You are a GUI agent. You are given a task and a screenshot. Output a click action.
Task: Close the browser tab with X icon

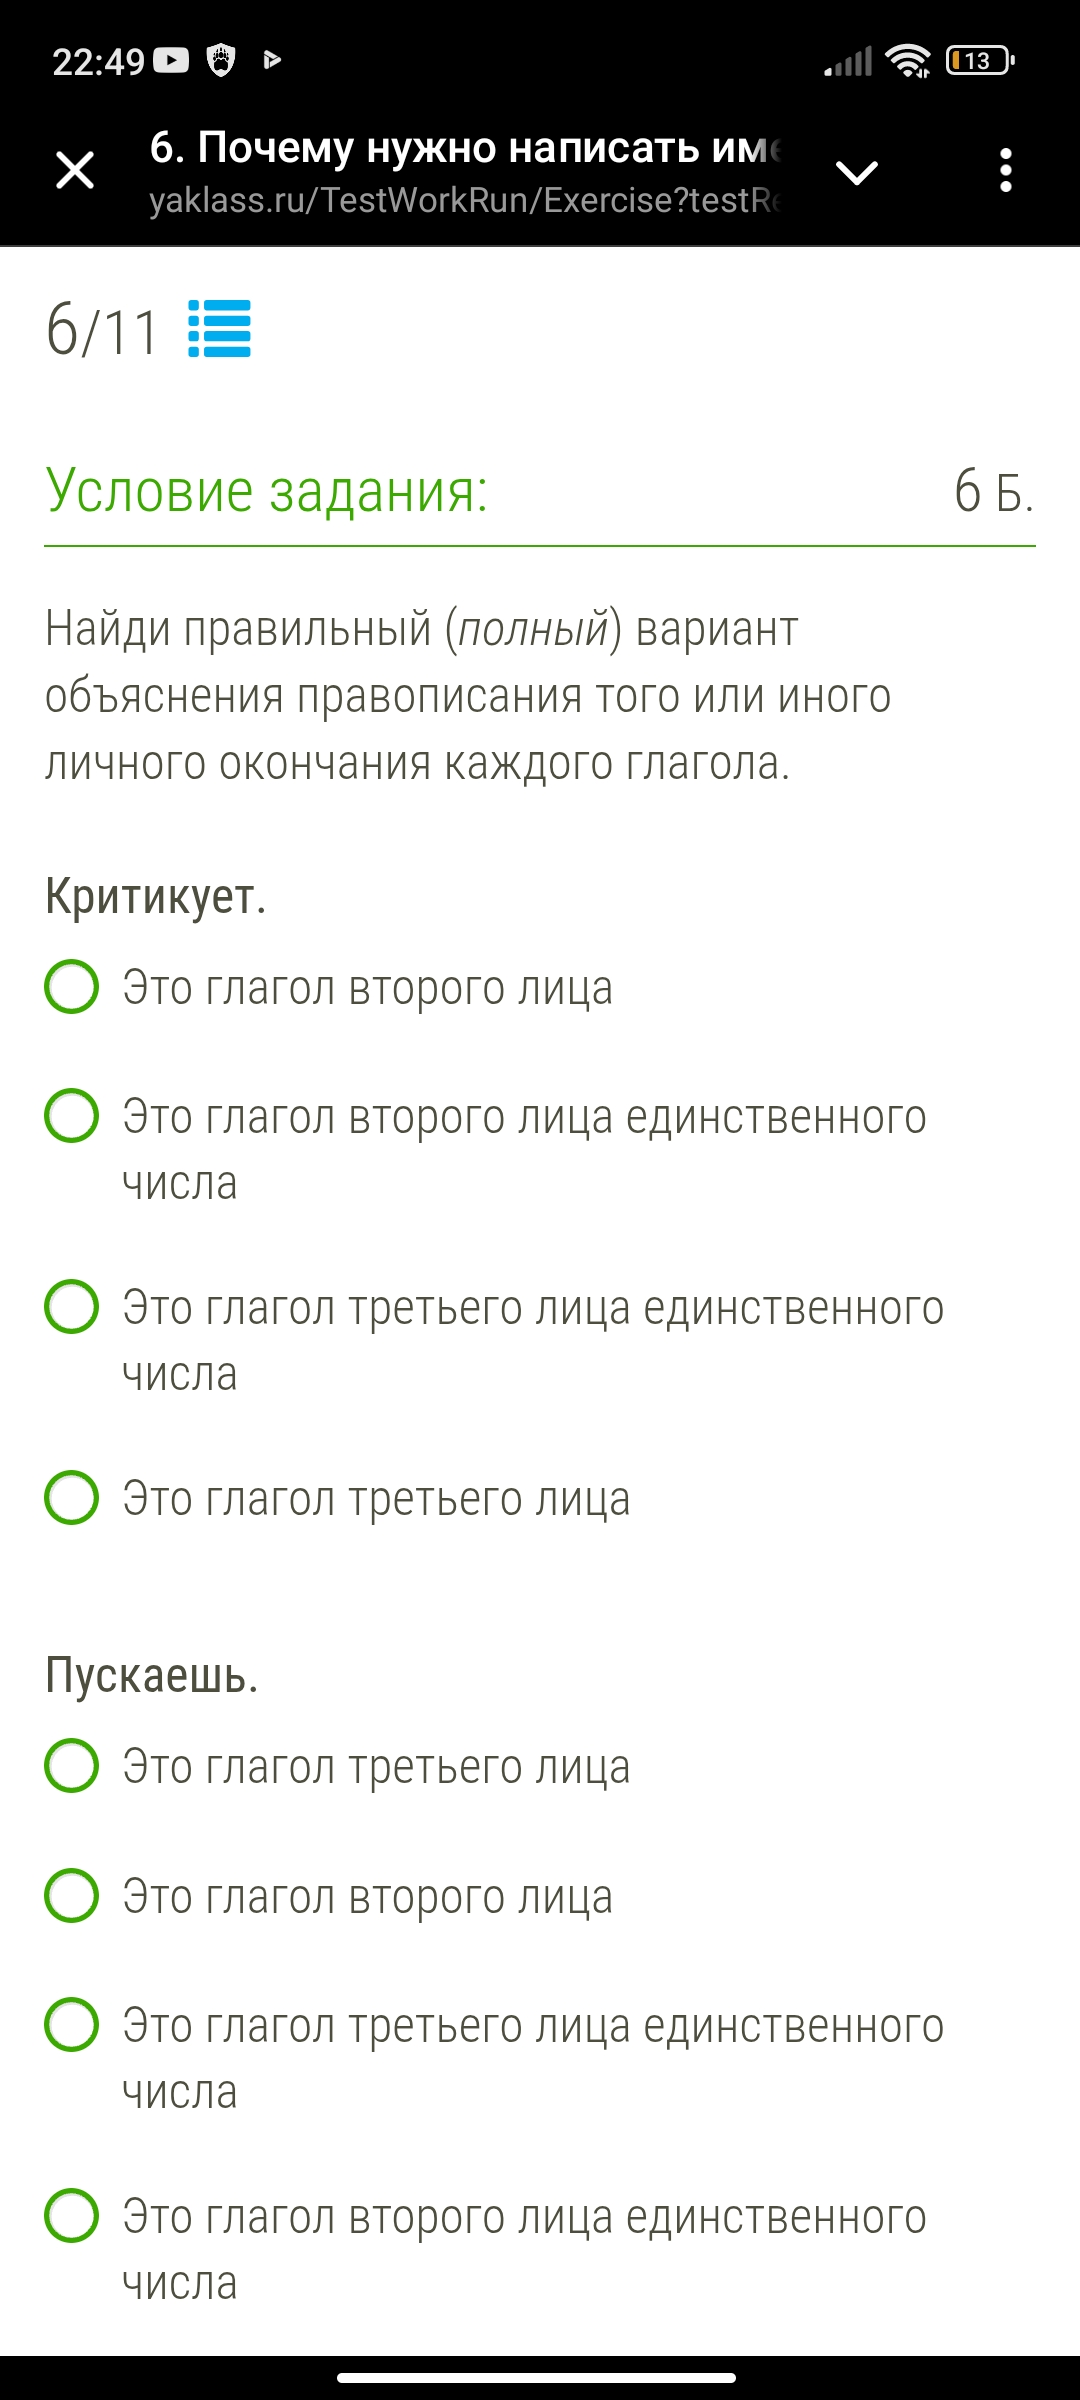[75, 170]
